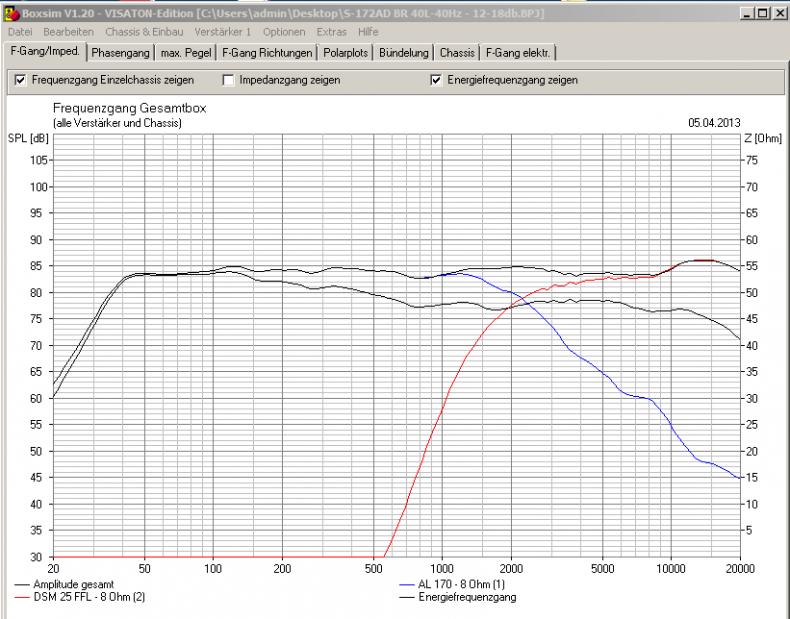
Task: Open the Verstärker 1 menu
Action: (x=223, y=32)
